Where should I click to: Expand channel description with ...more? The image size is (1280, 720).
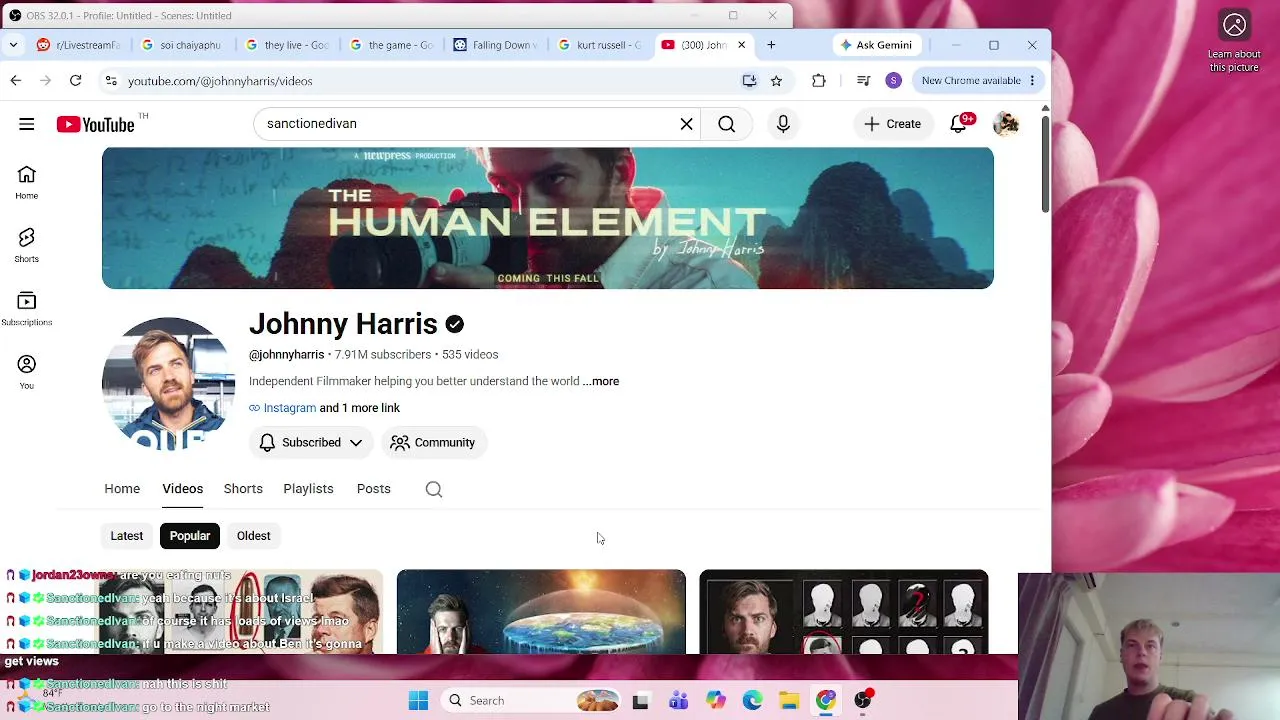pos(601,381)
